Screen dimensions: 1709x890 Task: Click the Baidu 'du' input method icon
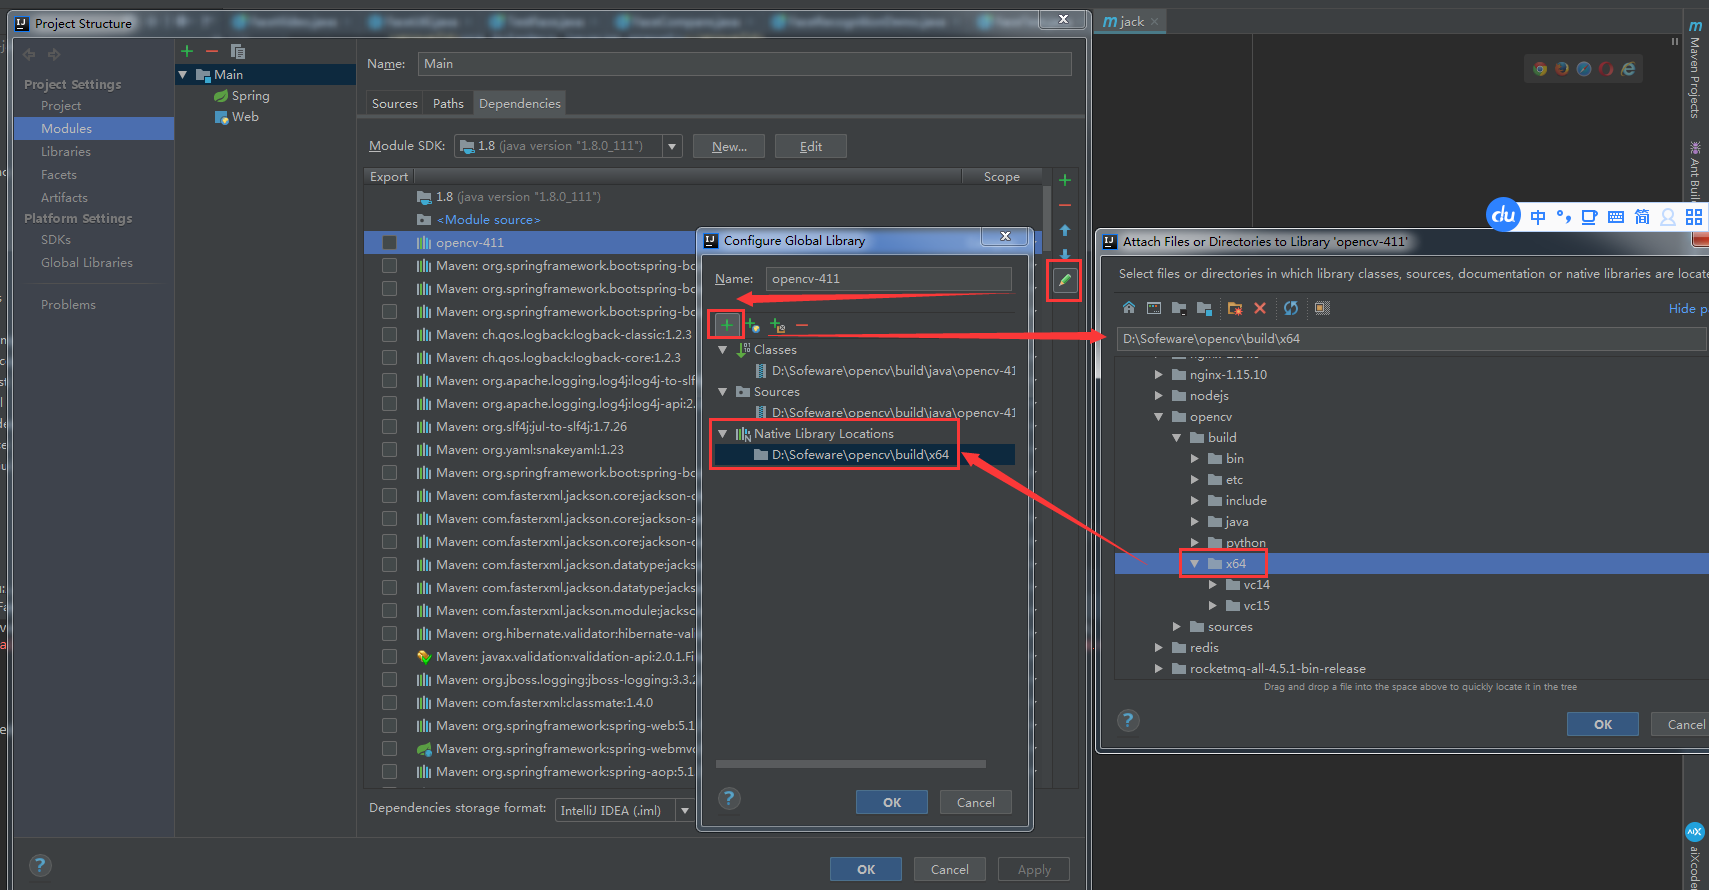(1504, 214)
